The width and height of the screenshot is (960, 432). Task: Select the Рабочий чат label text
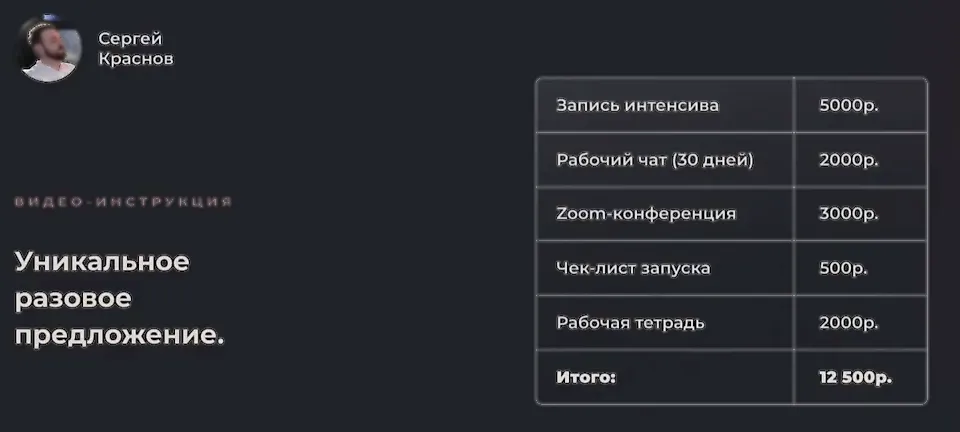611,159
